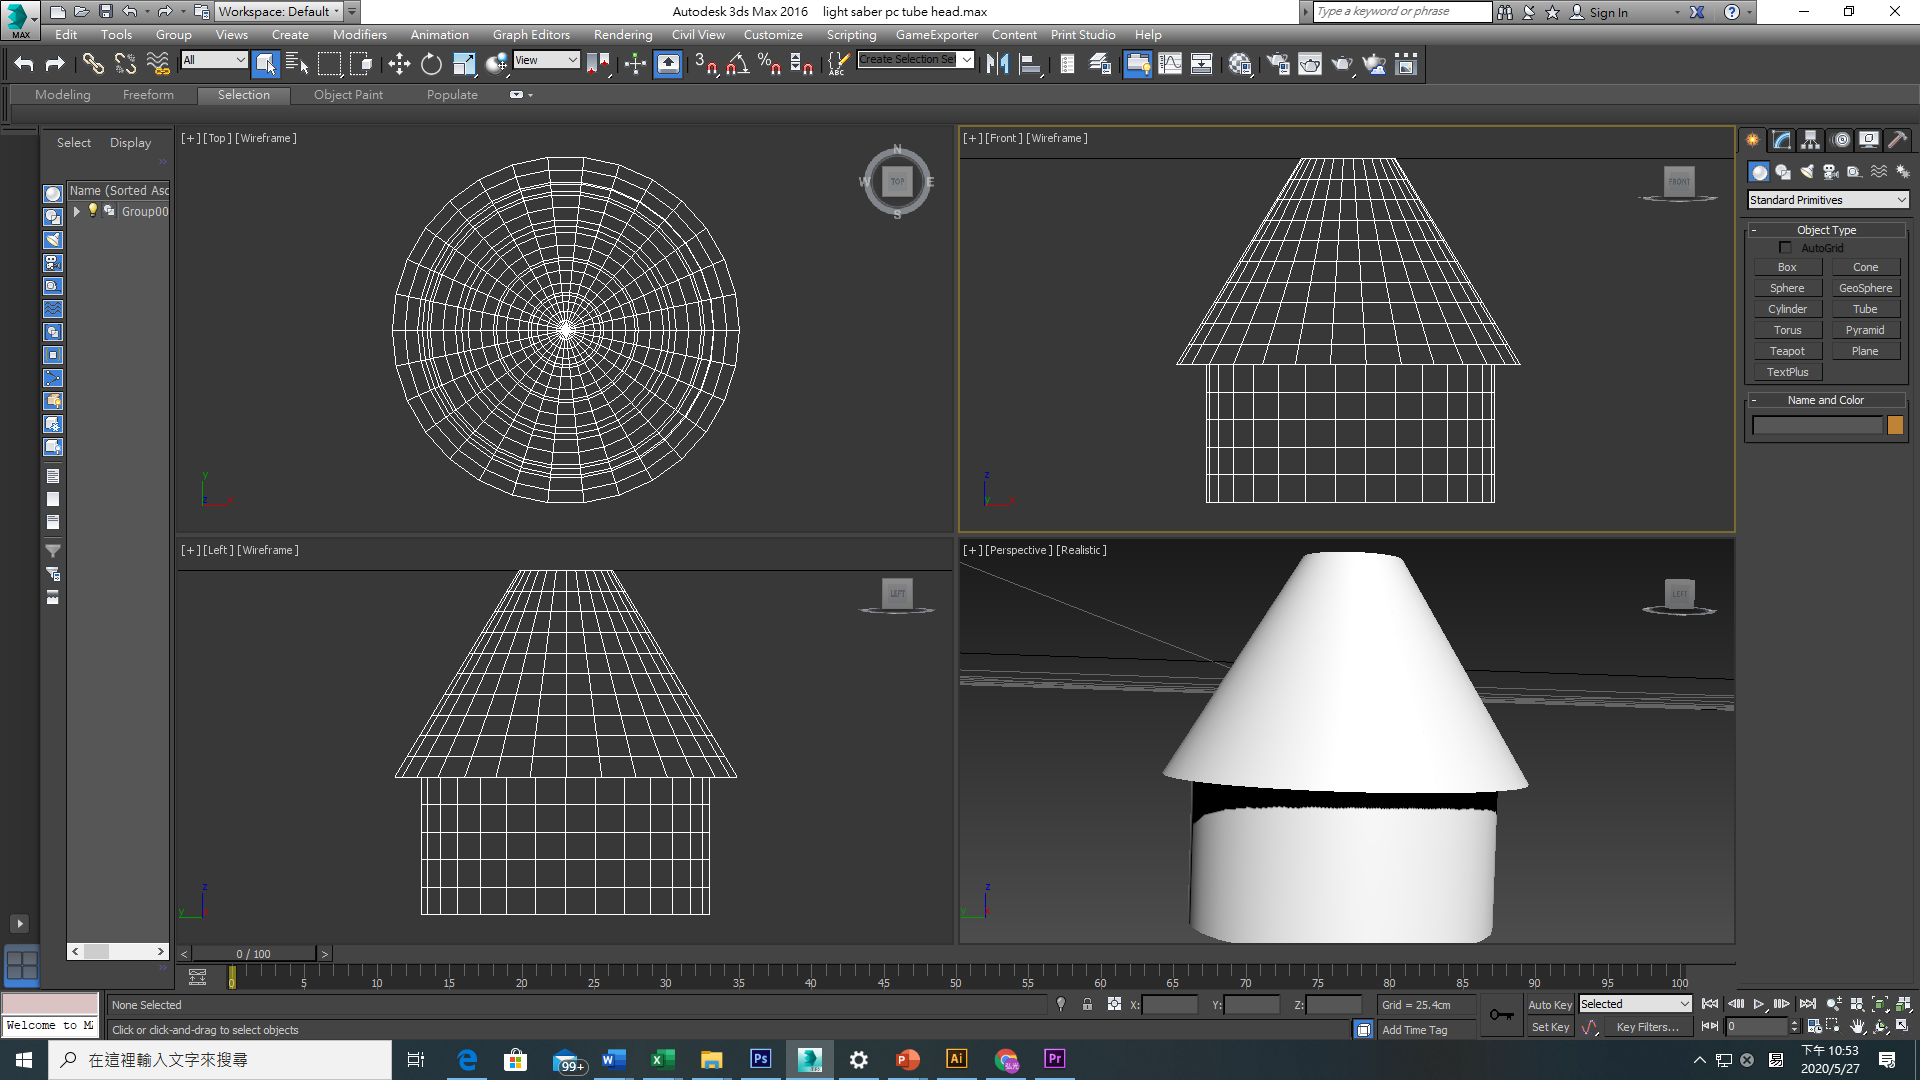Open the Customize menu
The width and height of the screenshot is (1920, 1080).
coord(773,35)
